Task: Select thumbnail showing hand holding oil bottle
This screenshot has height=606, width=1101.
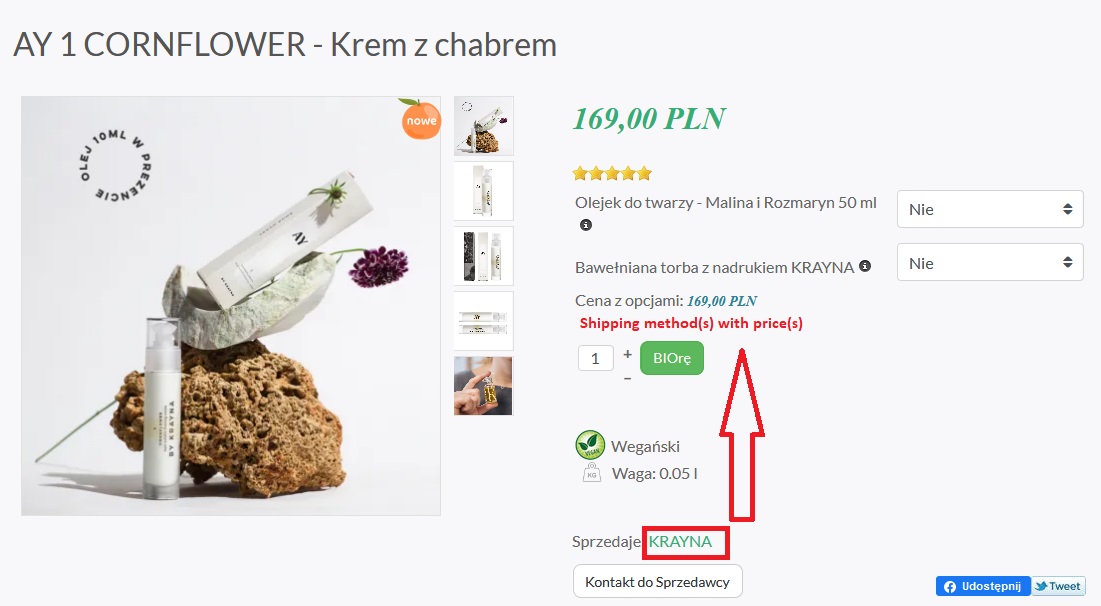Action: click(x=484, y=386)
